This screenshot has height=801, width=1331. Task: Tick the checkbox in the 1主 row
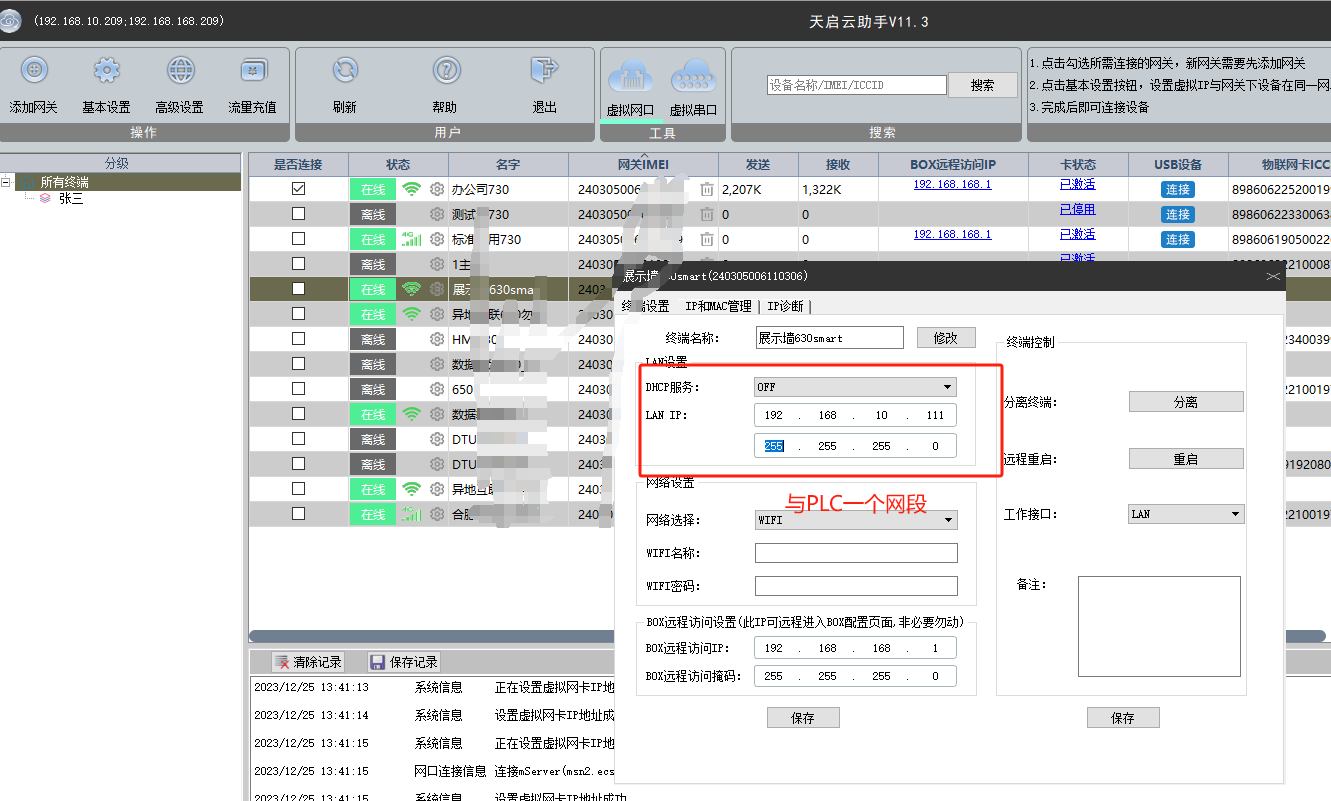(298, 263)
